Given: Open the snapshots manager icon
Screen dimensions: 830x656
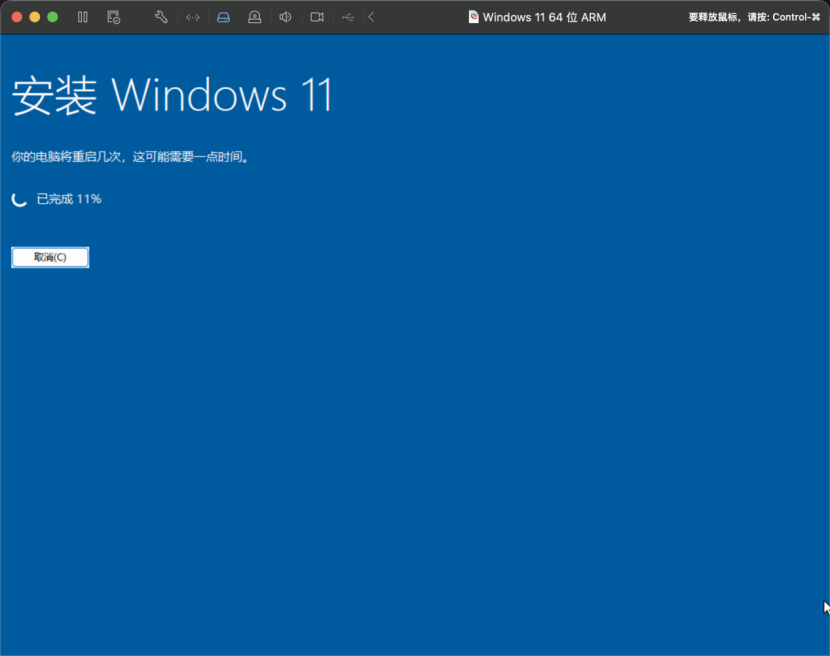Looking at the screenshot, I should (x=114, y=17).
